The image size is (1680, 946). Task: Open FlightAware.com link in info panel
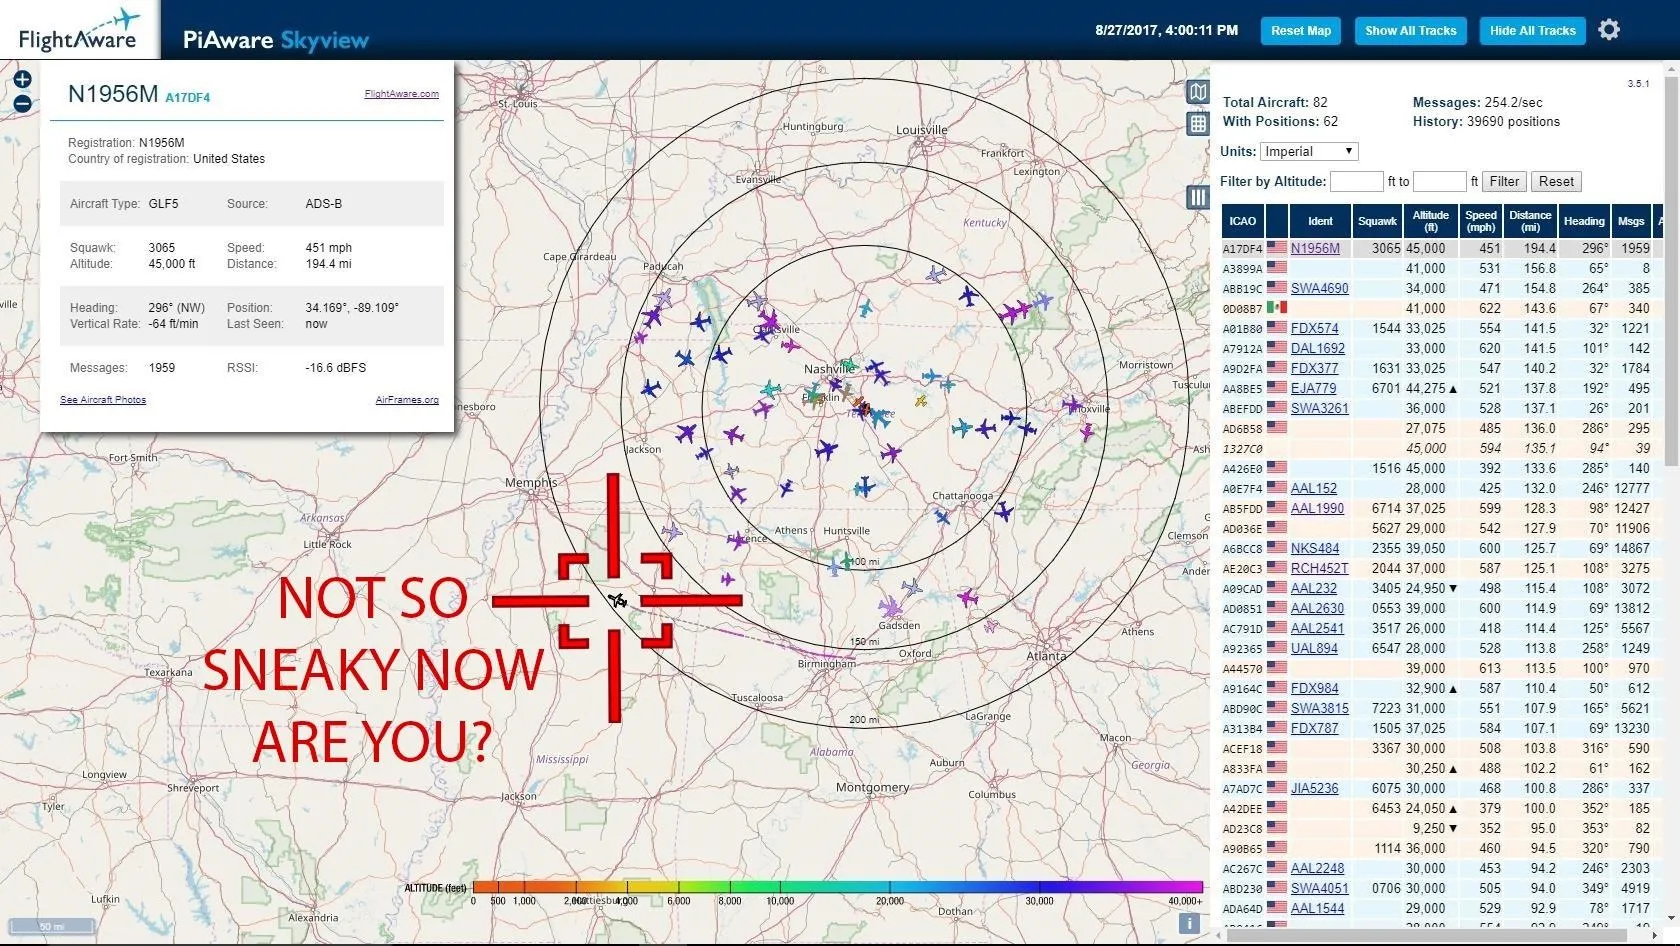click(402, 94)
